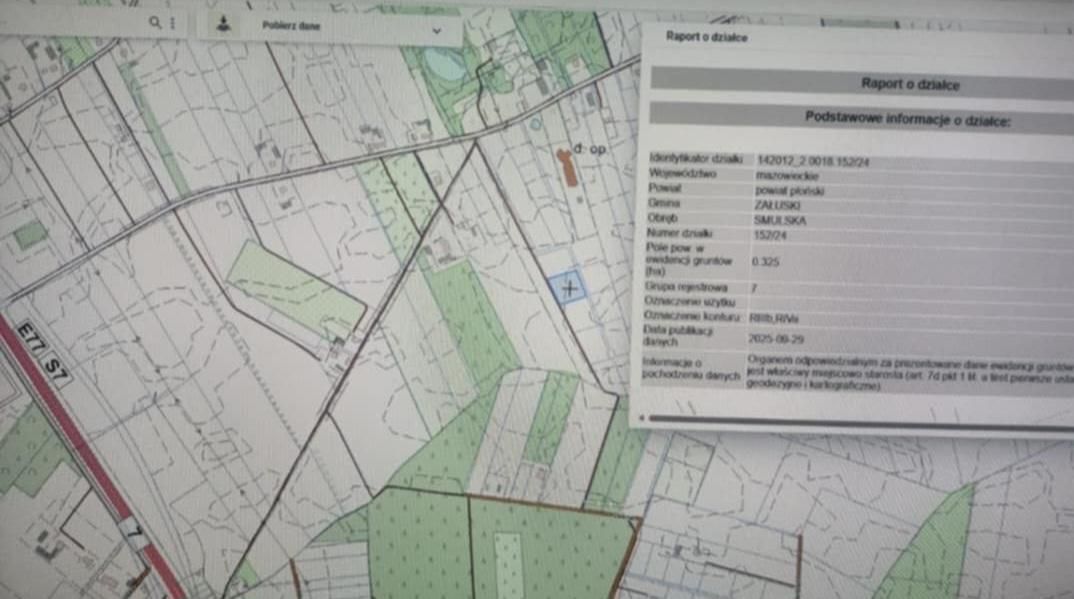
Task: Click the Podstawowe informacje o działce heading
Action: tap(908, 120)
